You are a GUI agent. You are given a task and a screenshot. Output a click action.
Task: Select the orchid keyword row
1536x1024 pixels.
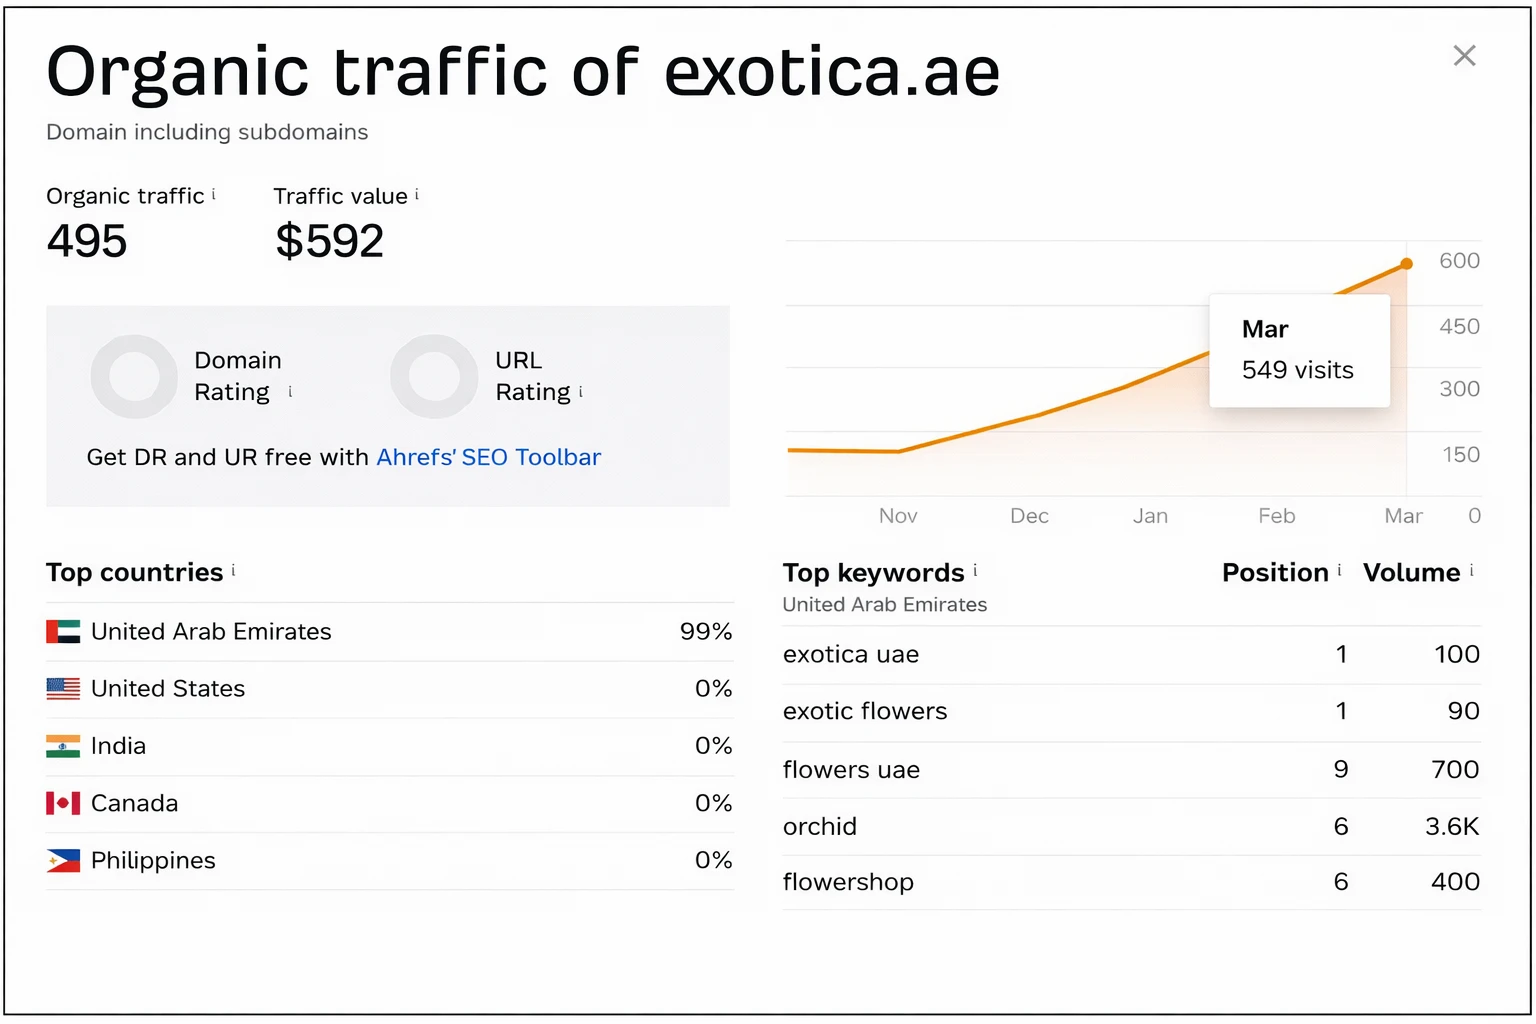click(x=1100, y=826)
